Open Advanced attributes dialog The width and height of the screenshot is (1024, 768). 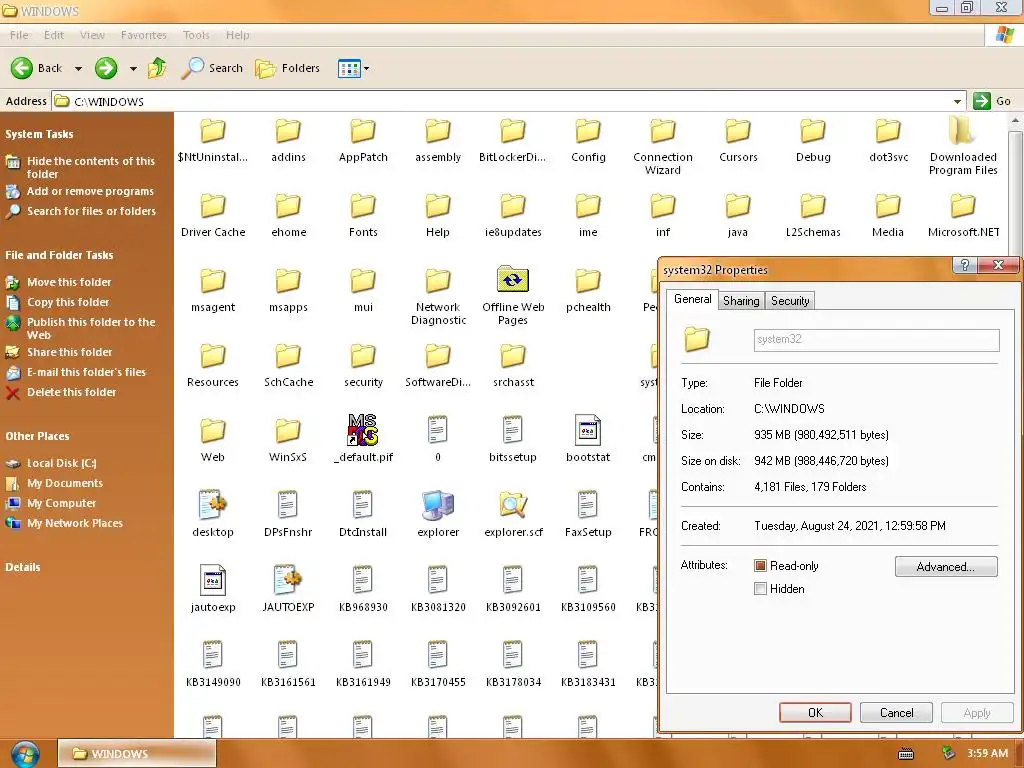click(946, 566)
